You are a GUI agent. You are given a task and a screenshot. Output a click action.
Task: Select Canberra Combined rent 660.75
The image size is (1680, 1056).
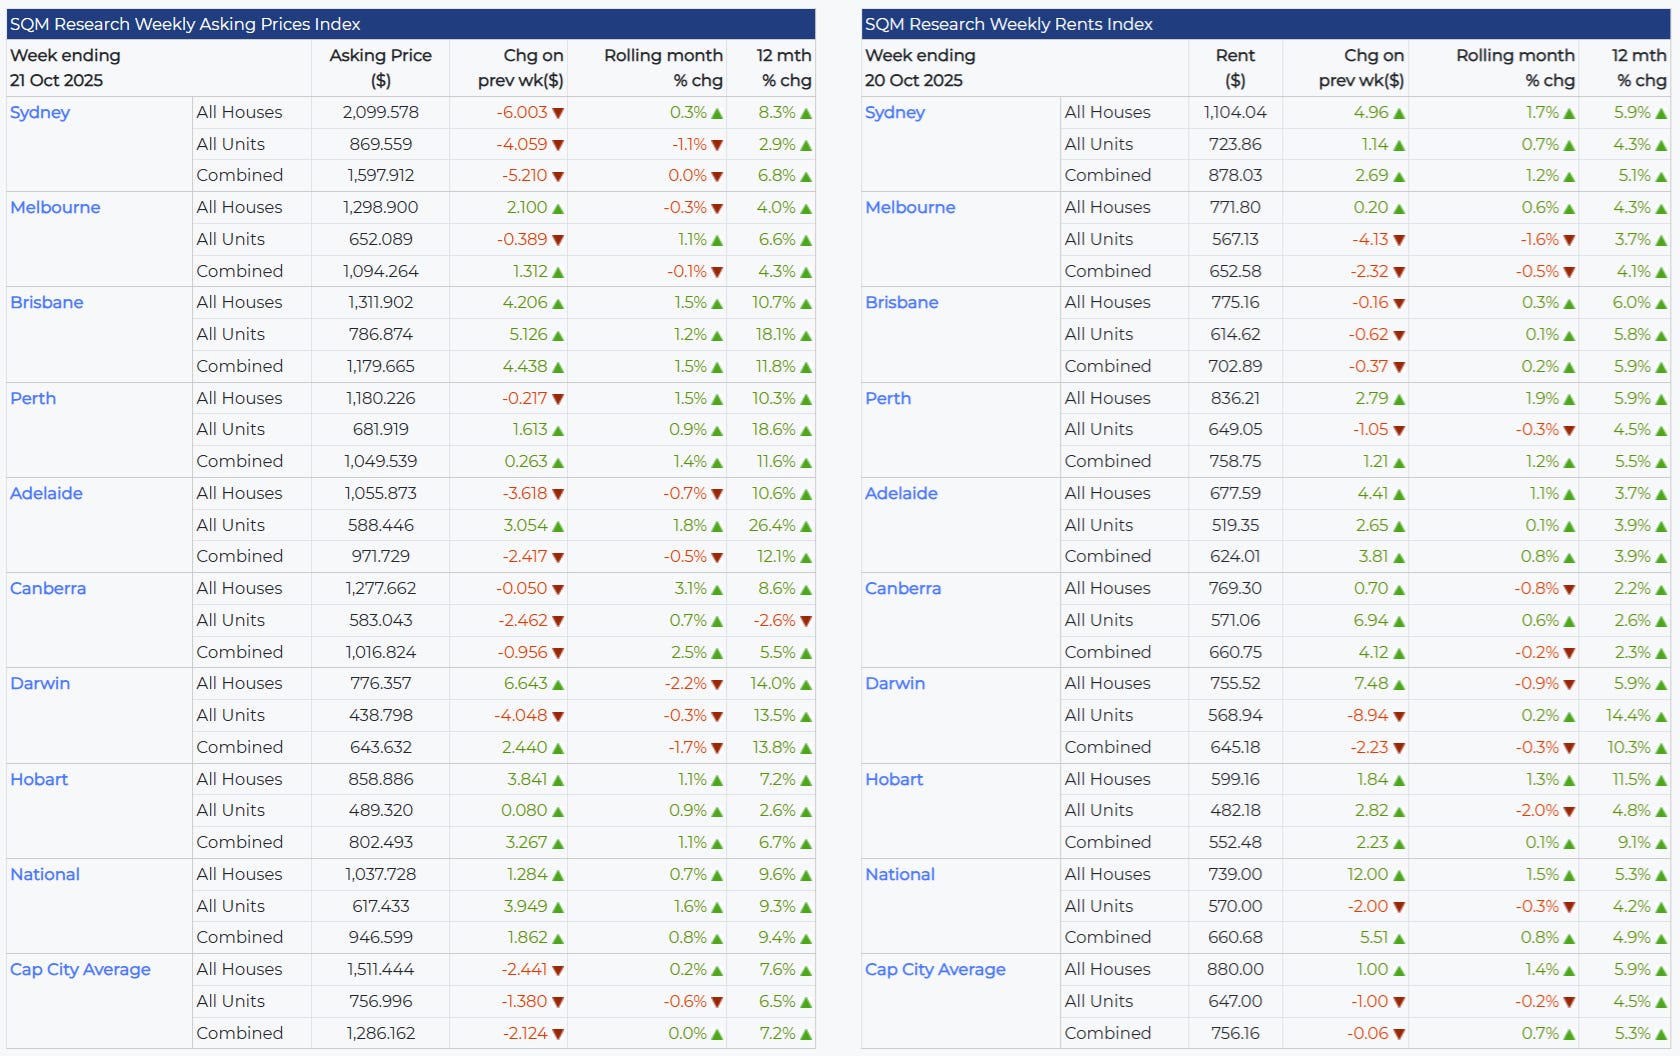coord(1235,652)
